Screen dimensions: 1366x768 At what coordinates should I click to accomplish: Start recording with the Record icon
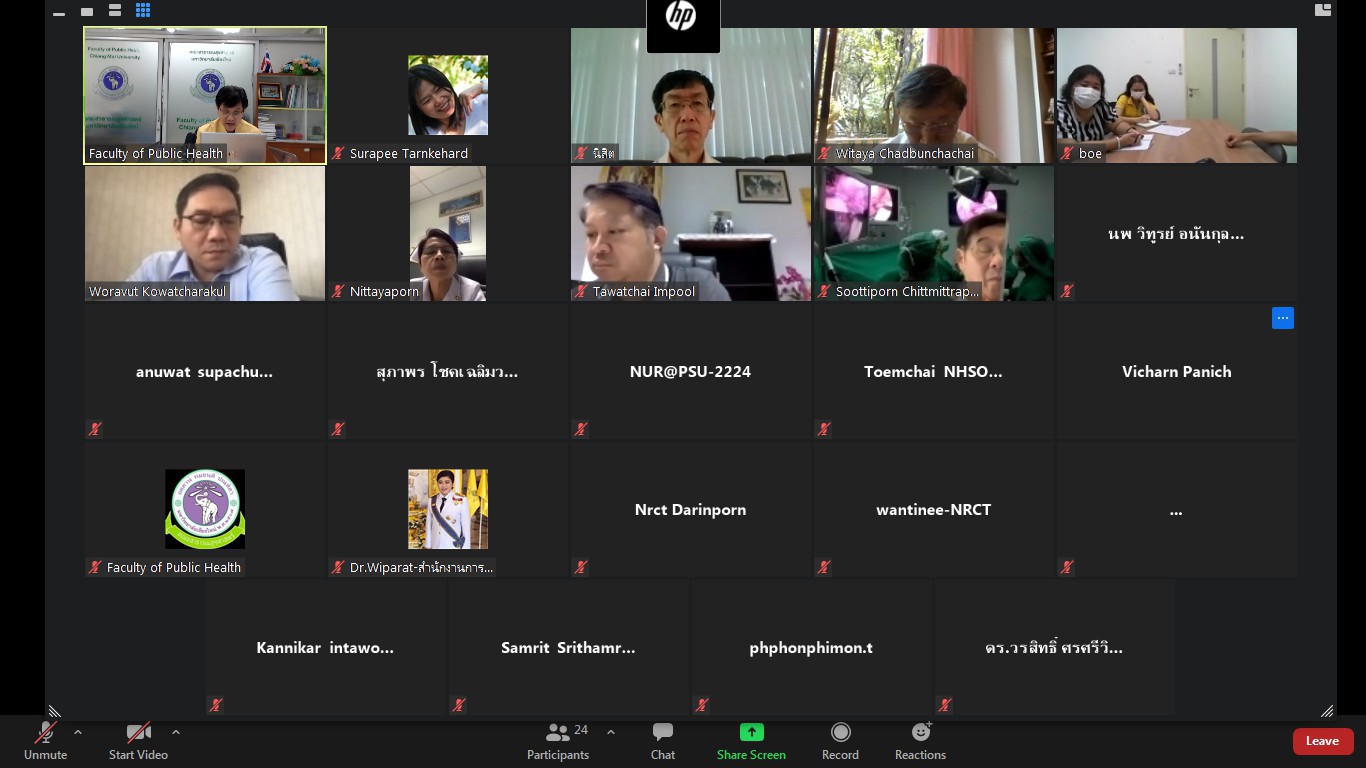point(840,741)
